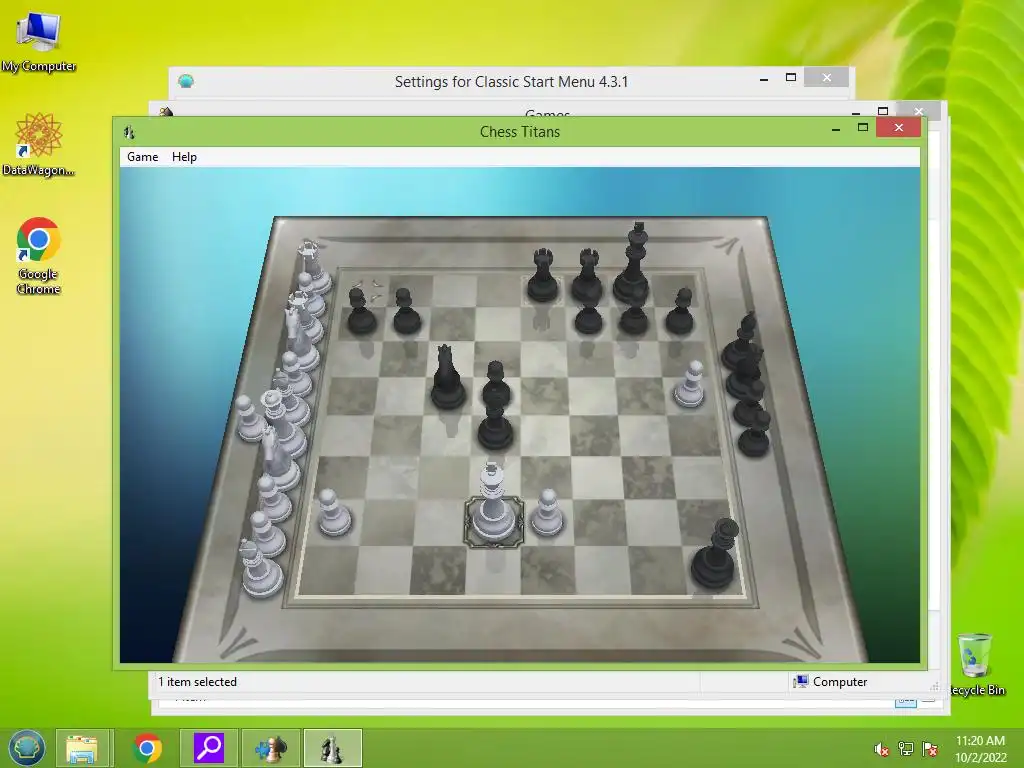
Task: Open Action Center flag tray icon
Action: [x=930, y=749]
